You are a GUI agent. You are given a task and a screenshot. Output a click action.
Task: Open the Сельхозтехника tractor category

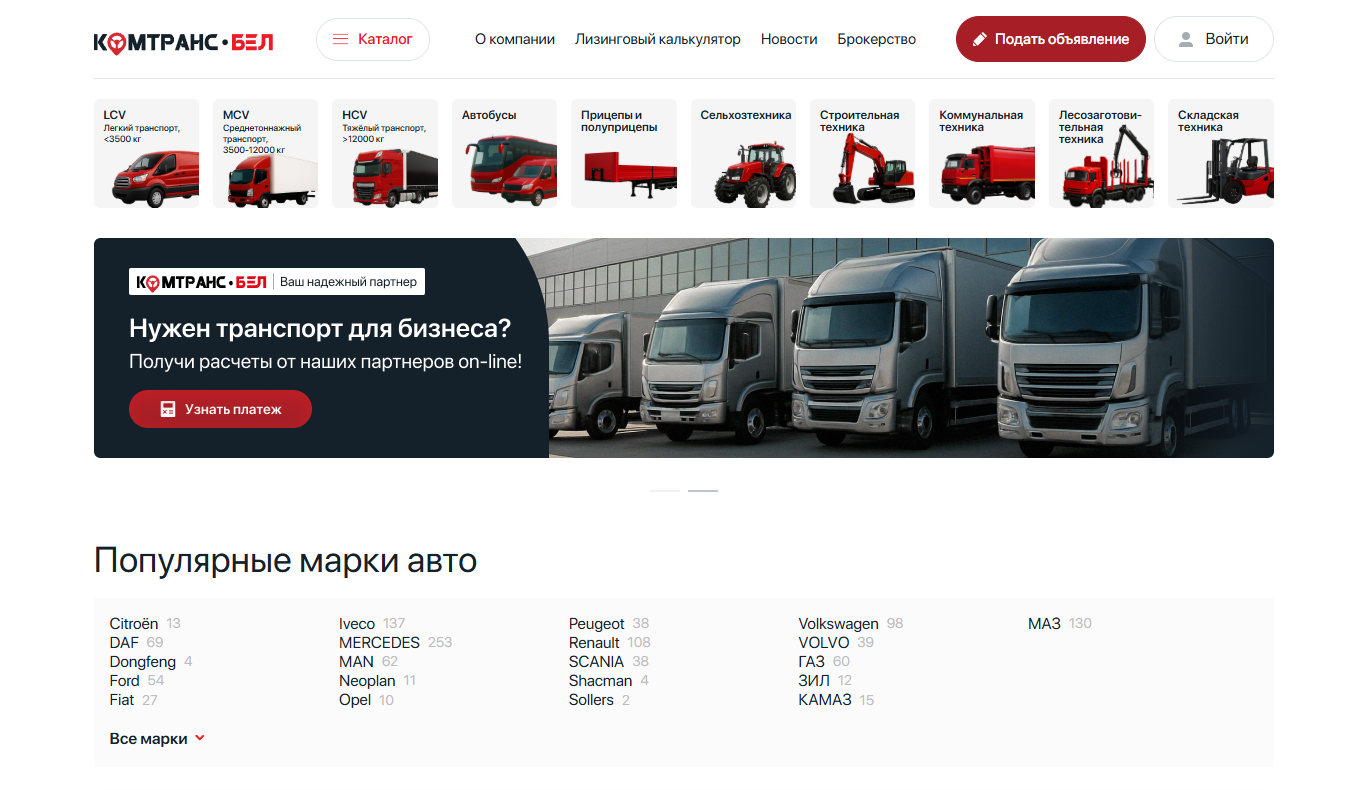743,153
